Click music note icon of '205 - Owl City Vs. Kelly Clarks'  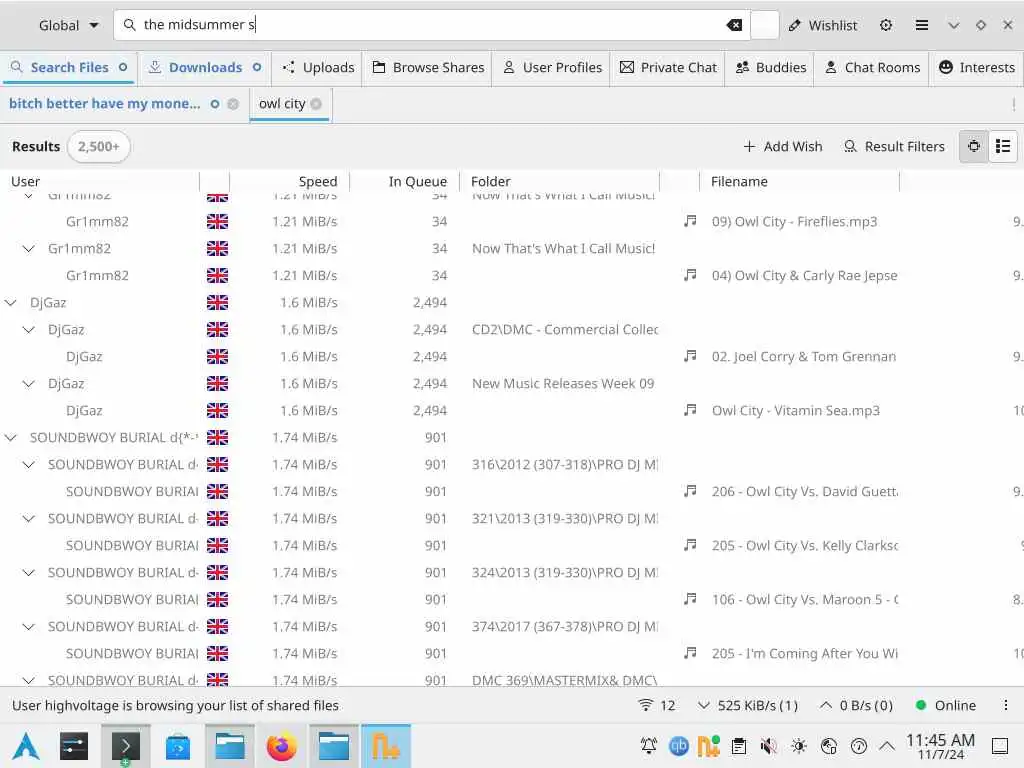click(x=690, y=545)
